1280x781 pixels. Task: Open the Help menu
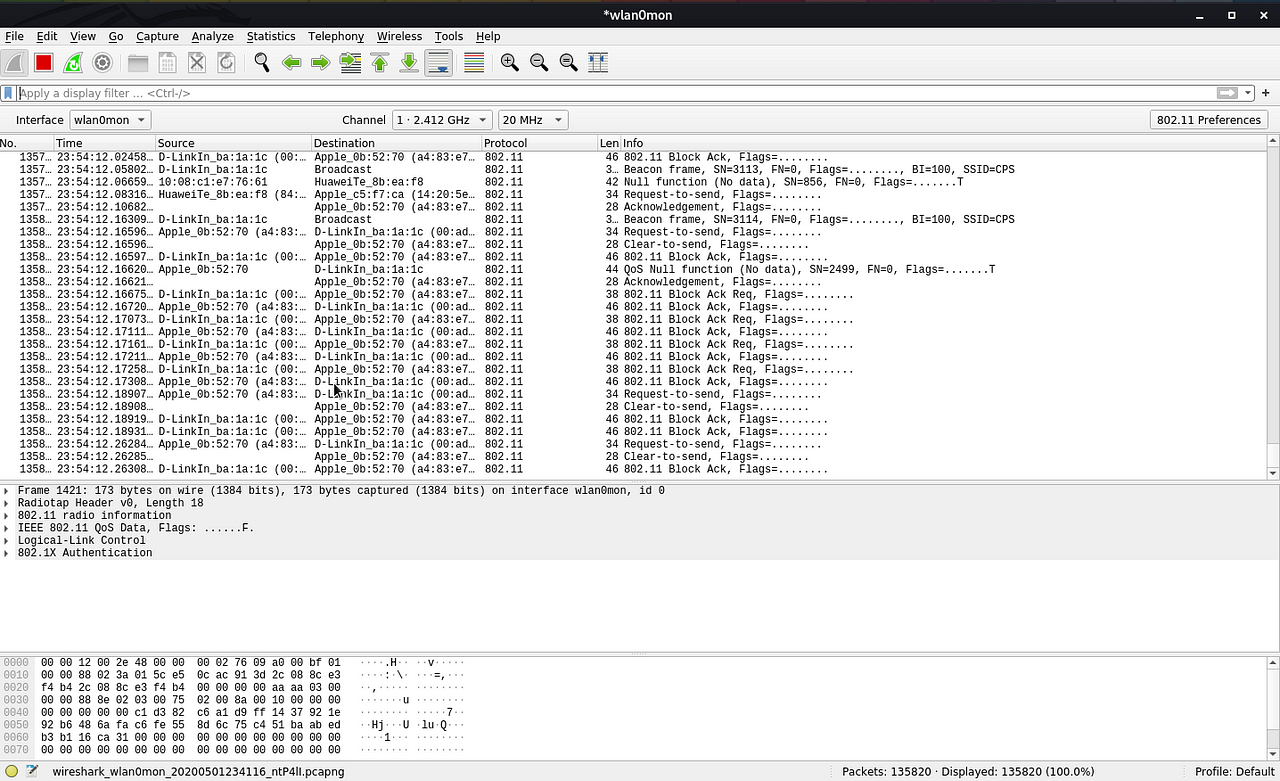(488, 36)
